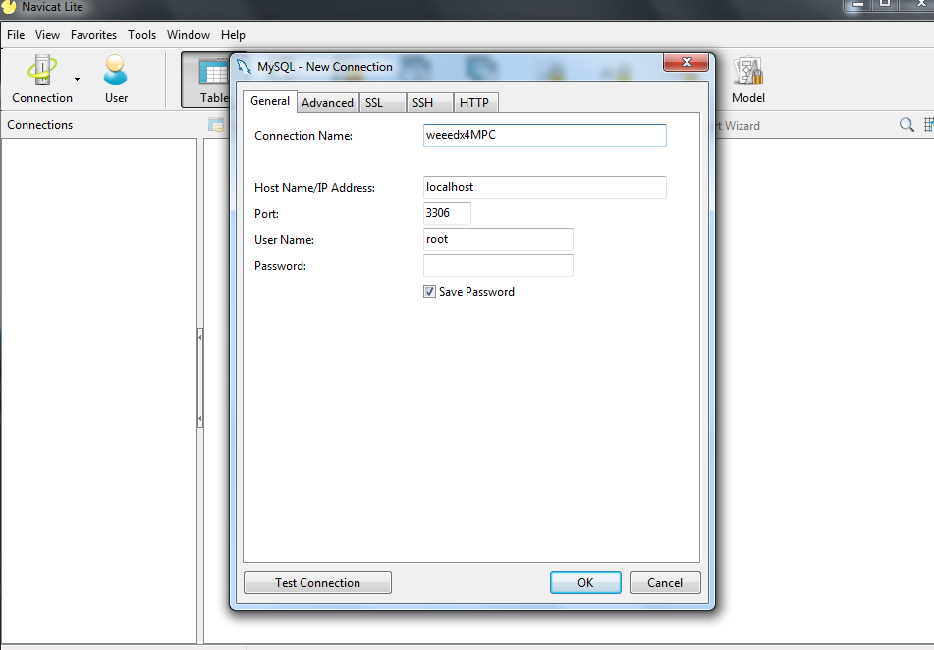This screenshot has width=934, height=650.
Task: Click the User Name field
Action: 498,240
